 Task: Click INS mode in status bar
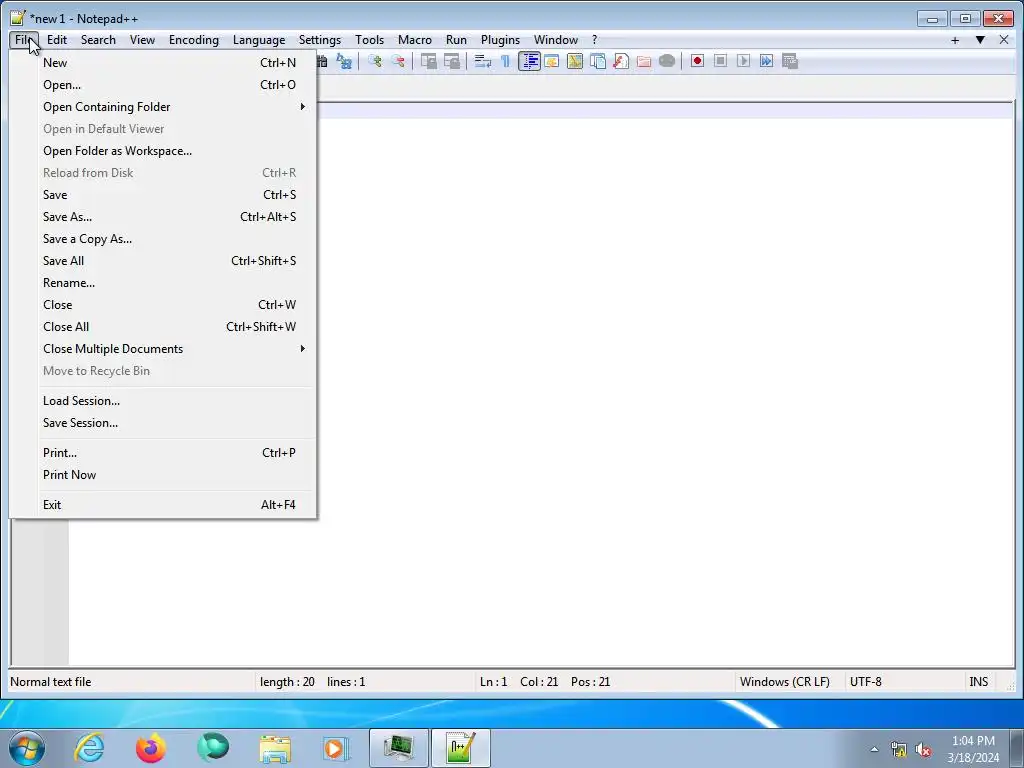click(x=979, y=682)
